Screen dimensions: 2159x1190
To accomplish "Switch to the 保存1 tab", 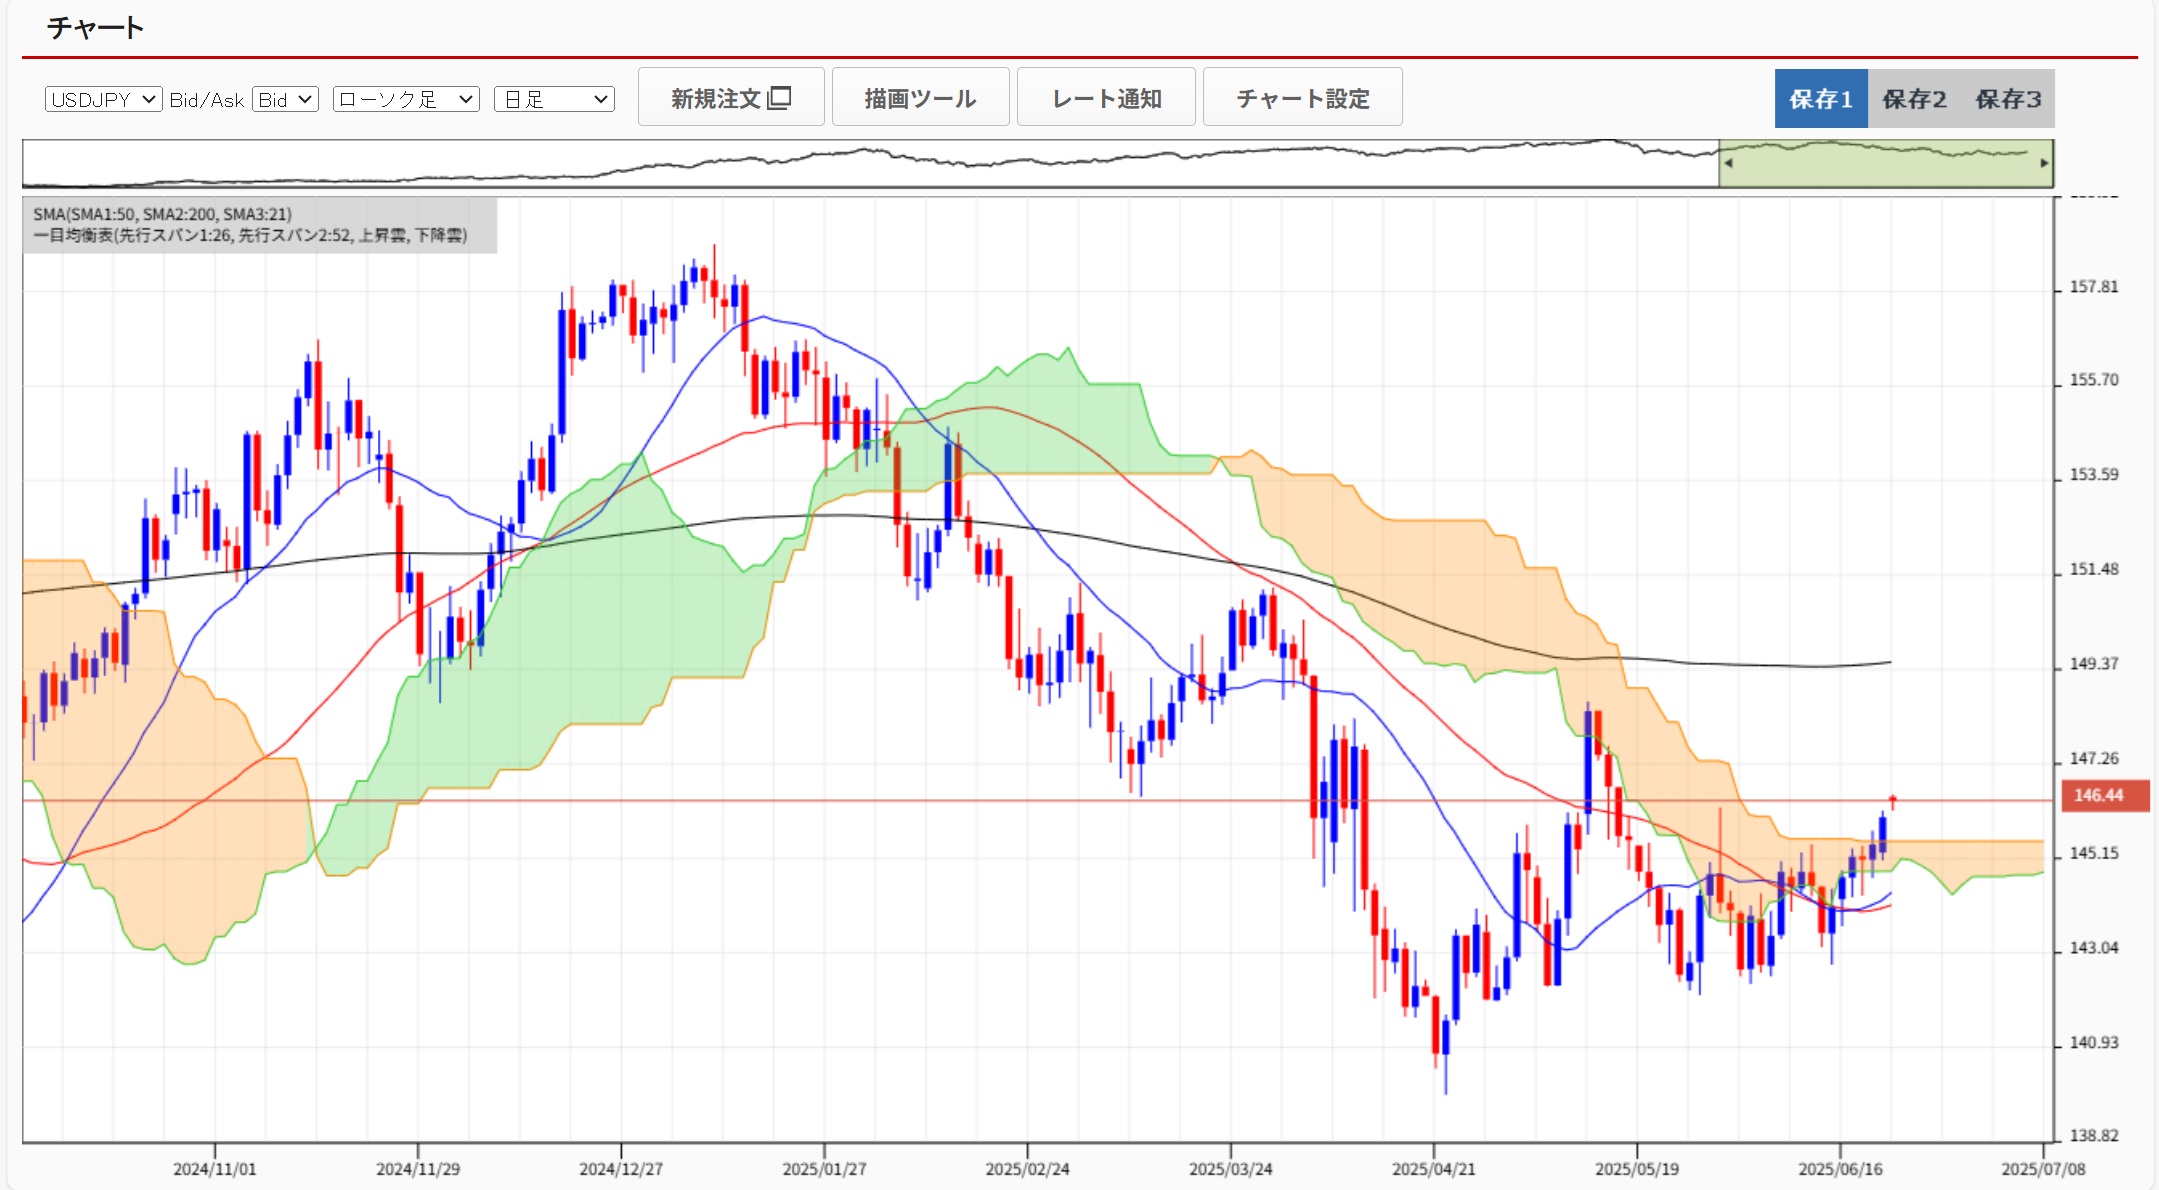I will [1820, 99].
